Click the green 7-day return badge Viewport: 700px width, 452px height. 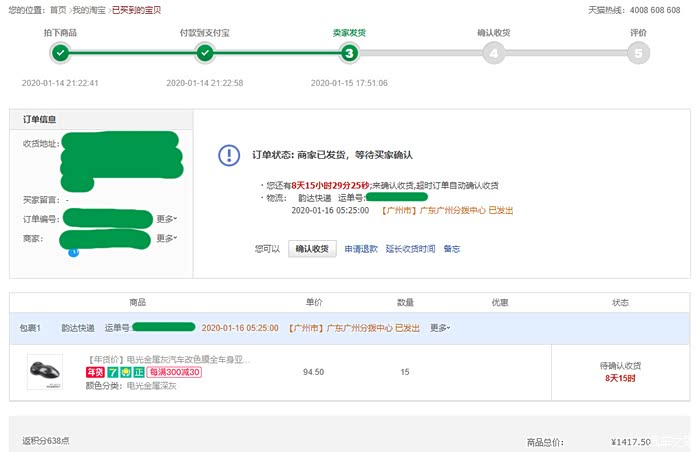[x=113, y=373]
